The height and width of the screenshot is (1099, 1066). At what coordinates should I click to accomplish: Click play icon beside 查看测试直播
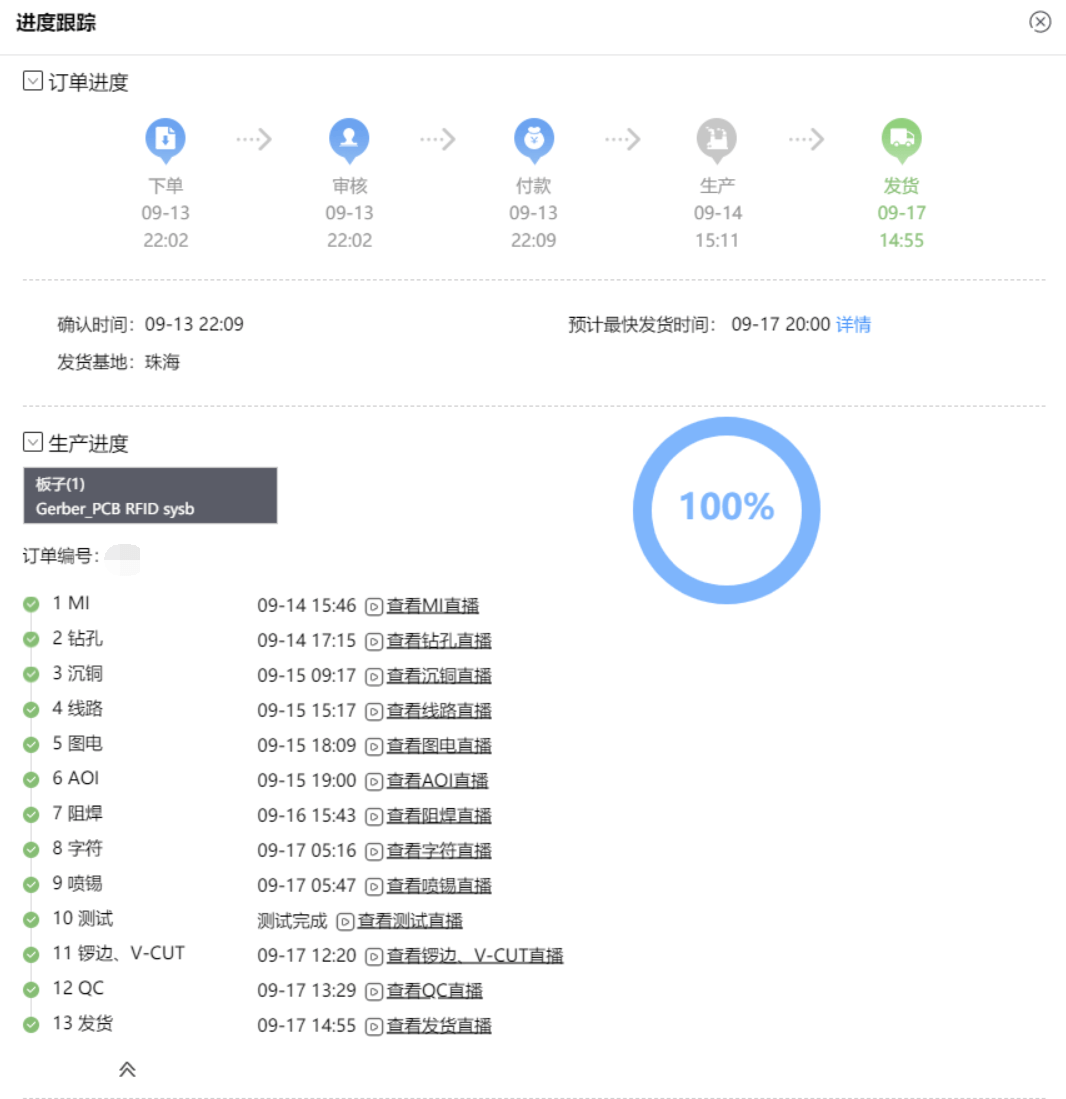(x=345, y=922)
